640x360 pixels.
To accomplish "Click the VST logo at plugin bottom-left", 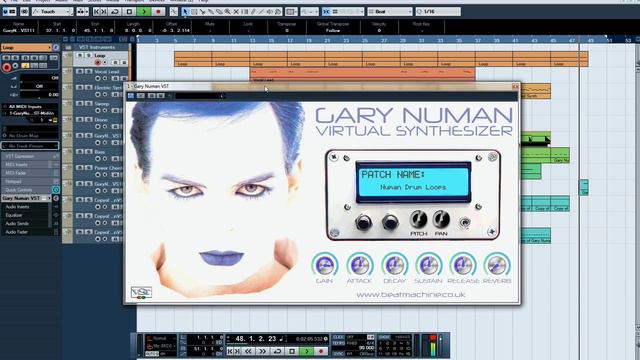I will (141, 293).
